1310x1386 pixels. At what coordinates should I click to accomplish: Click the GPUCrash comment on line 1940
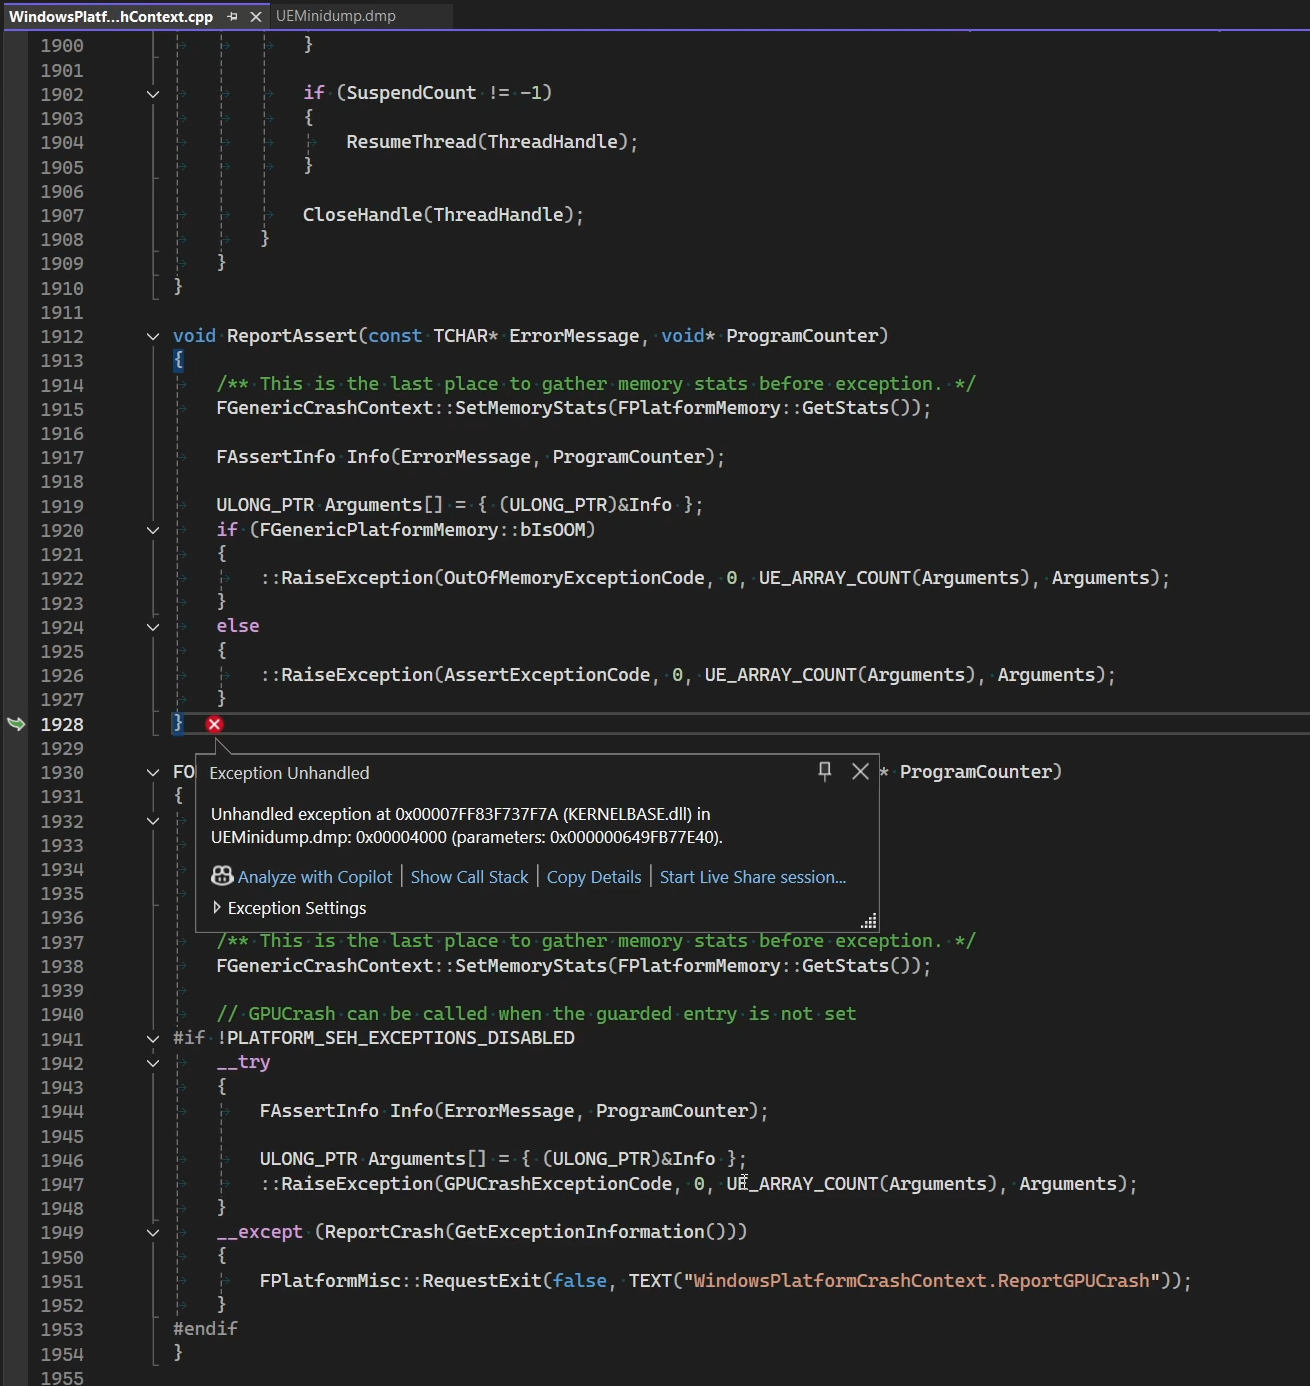(x=536, y=1014)
